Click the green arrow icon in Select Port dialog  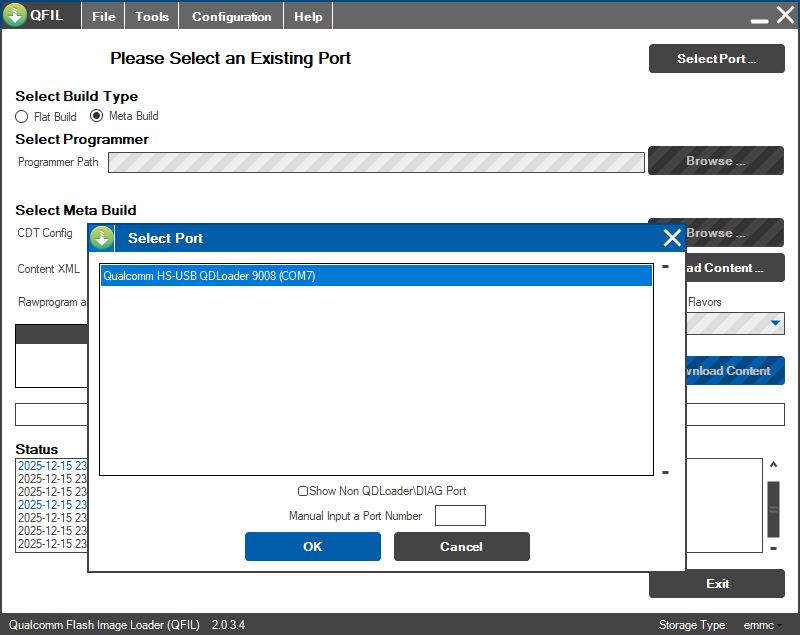(x=102, y=238)
